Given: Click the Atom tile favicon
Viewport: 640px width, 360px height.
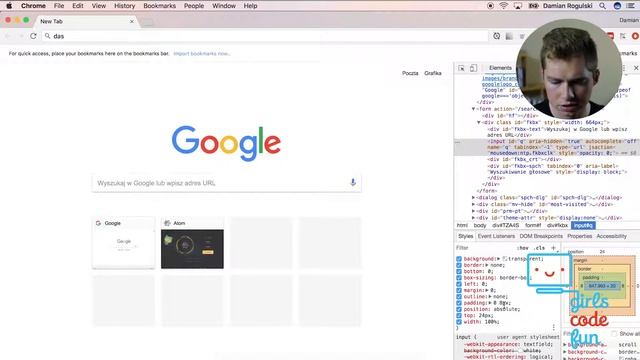Looking at the screenshot, I should click(x=167, y=223).
